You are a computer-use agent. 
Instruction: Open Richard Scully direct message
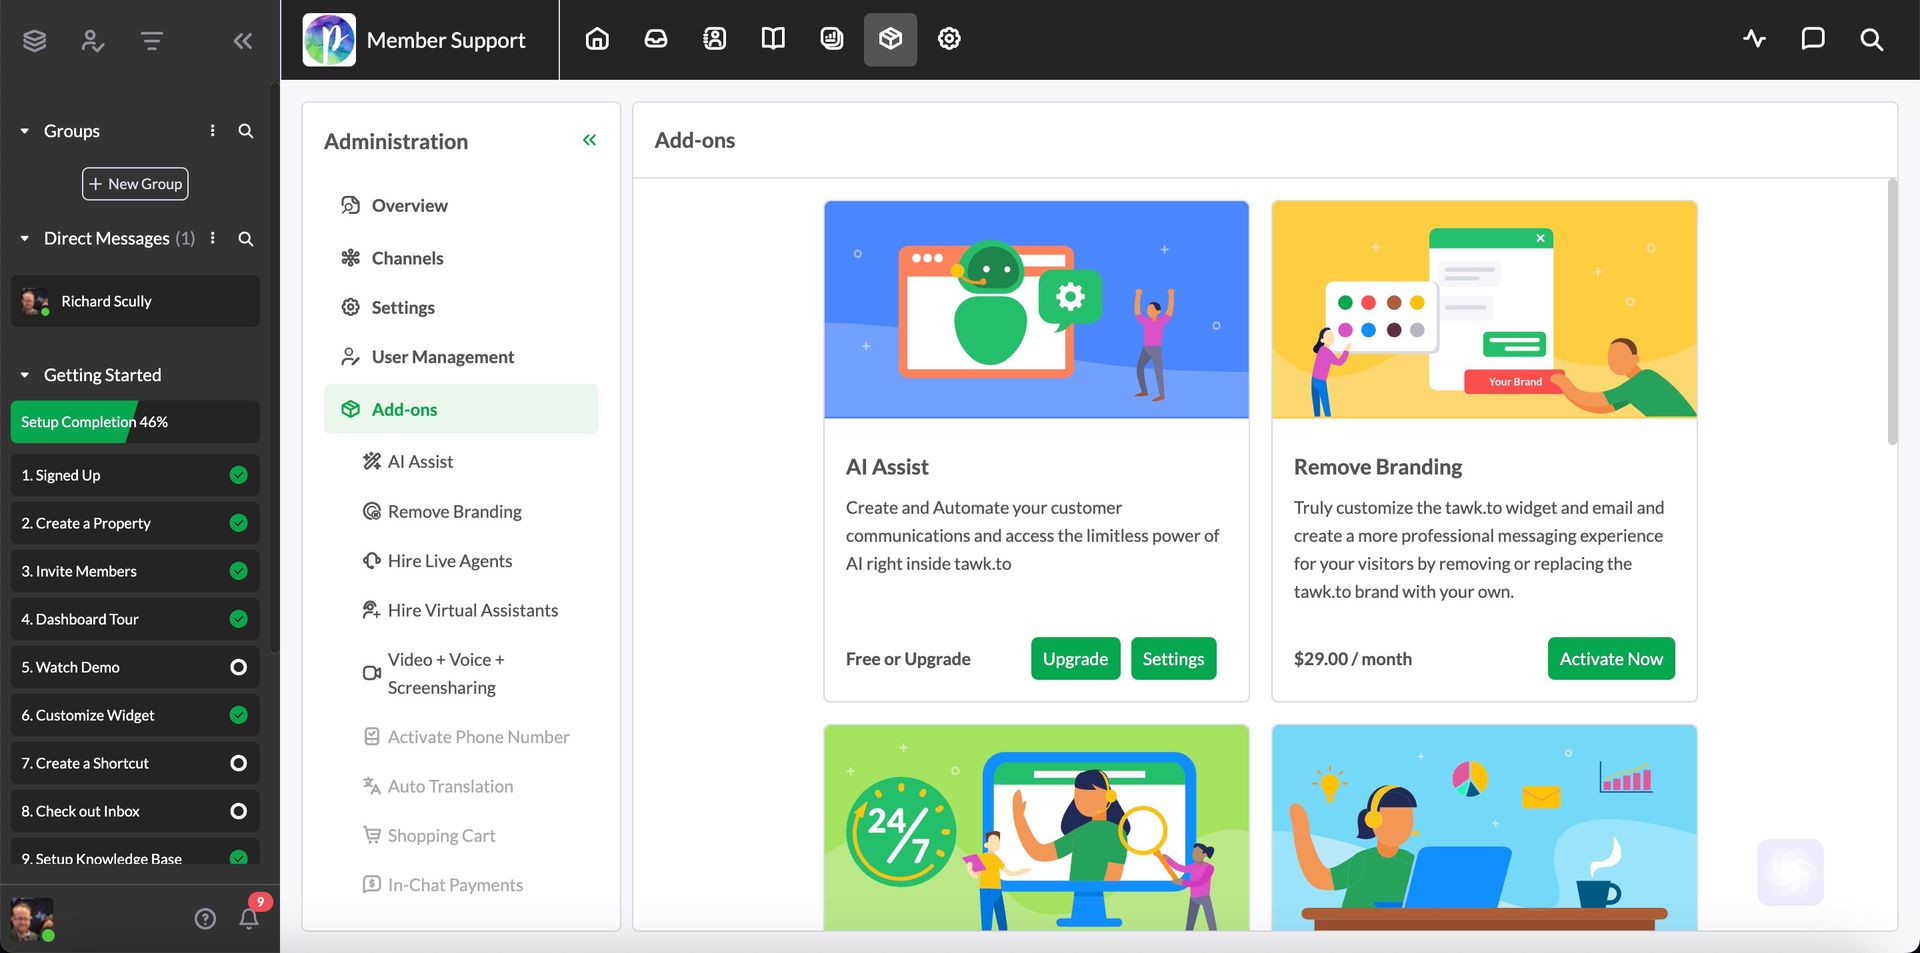coord(135,301)
